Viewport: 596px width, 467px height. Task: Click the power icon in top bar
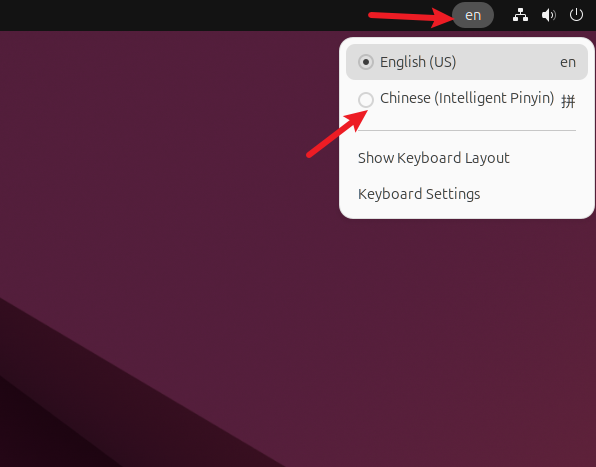pos(576,15)
